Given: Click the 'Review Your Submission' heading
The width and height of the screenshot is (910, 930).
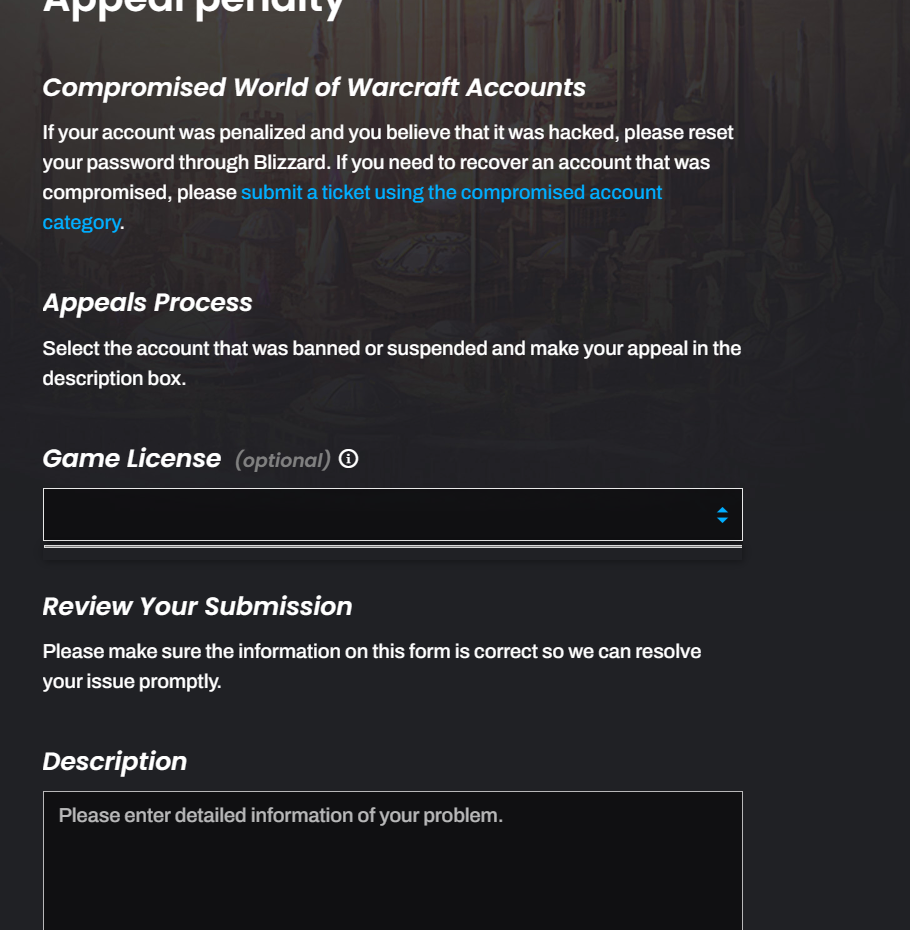Looking at the screenshot, I should click(197, 607).
